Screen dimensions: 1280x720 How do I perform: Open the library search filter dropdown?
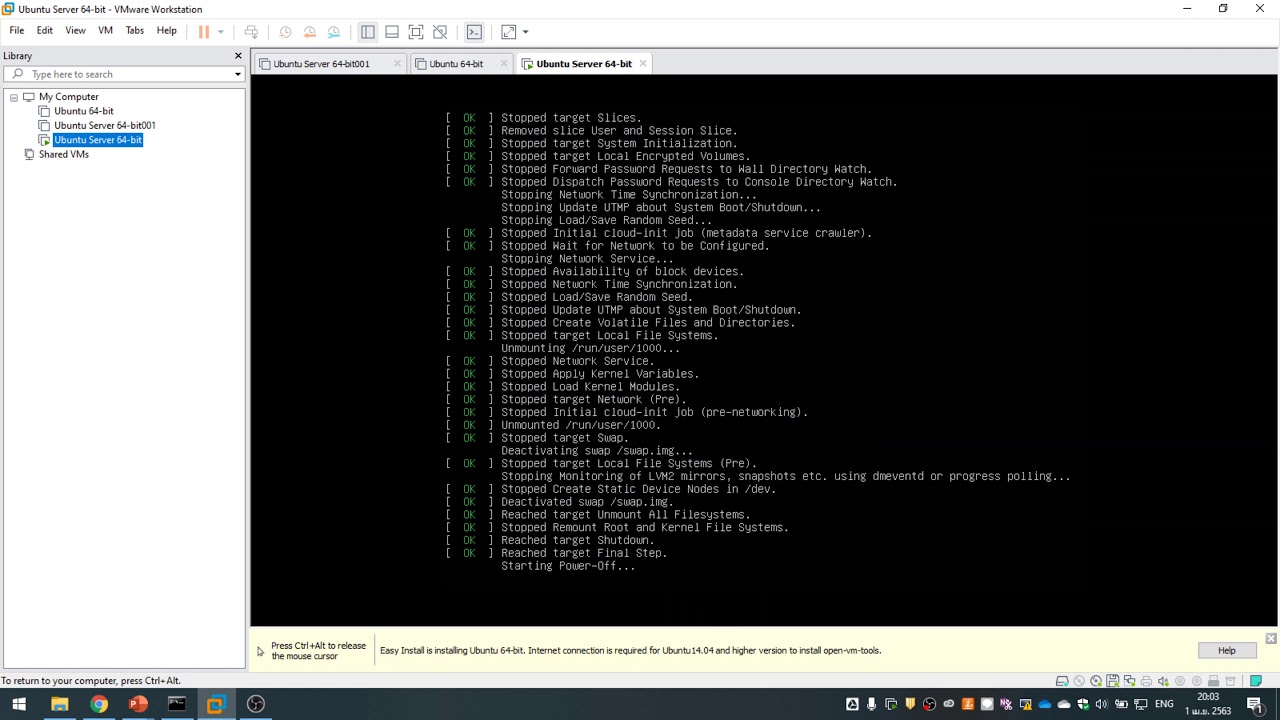point(237,74)
